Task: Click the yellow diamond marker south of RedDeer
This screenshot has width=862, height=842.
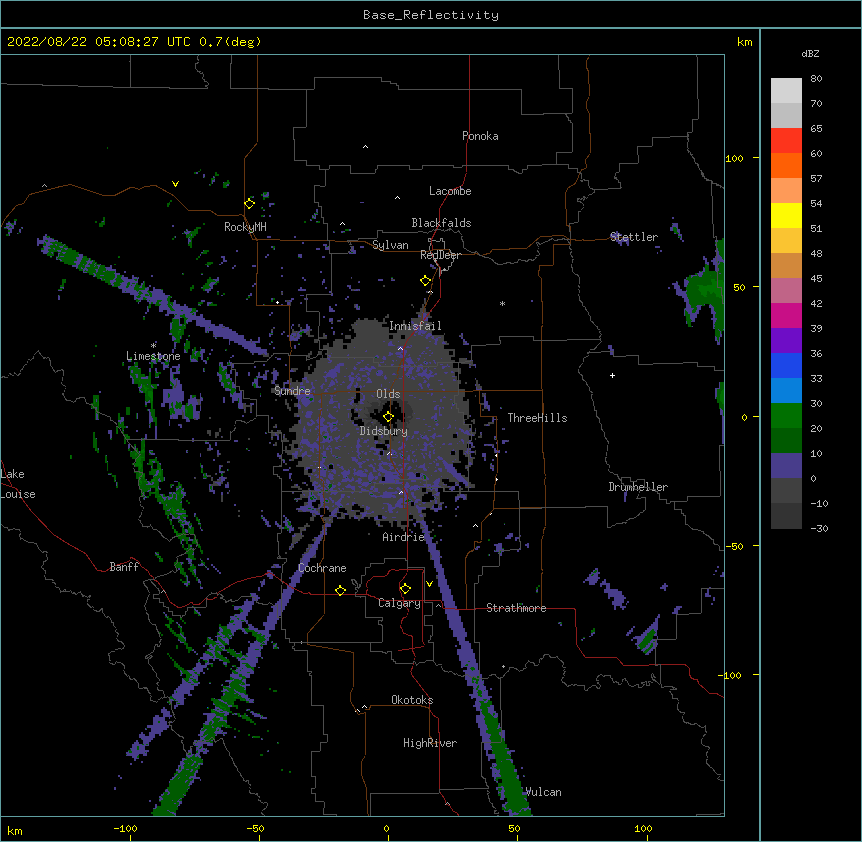Action: (426, 281)
